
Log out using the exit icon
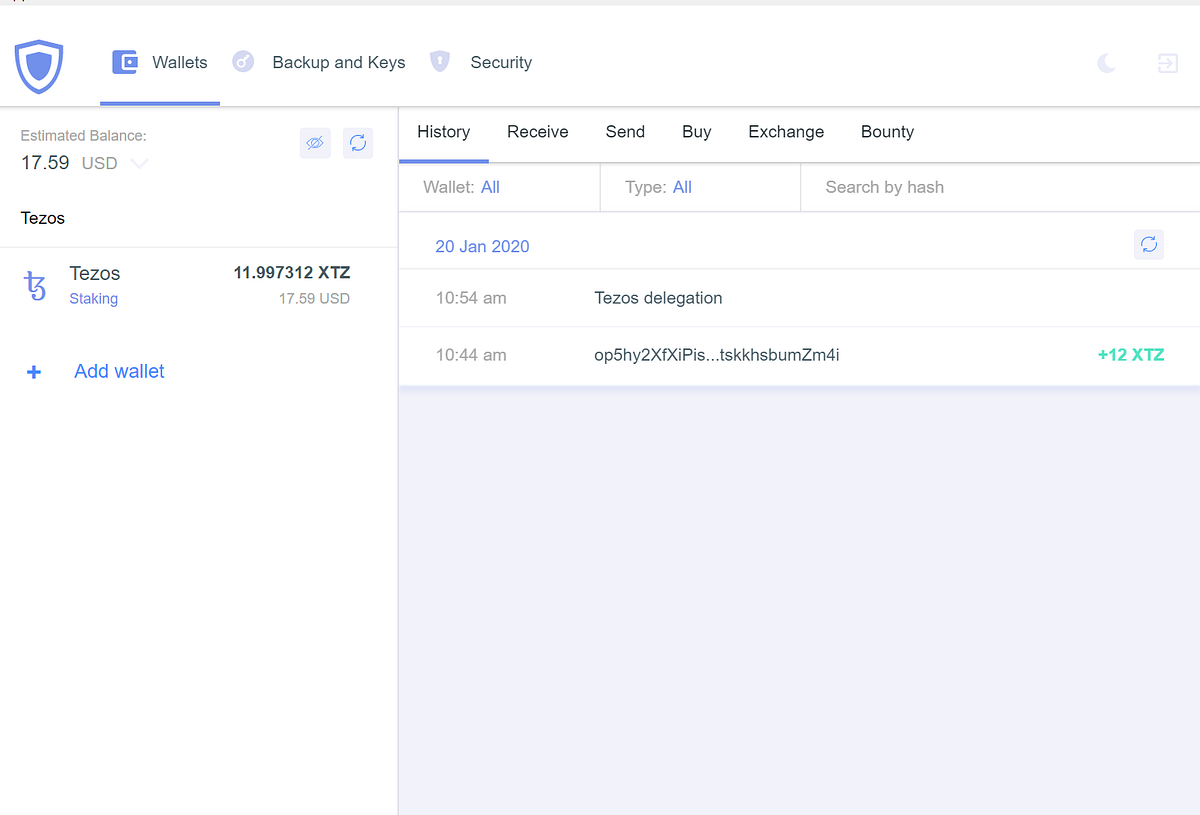(x=1167, y=63)
